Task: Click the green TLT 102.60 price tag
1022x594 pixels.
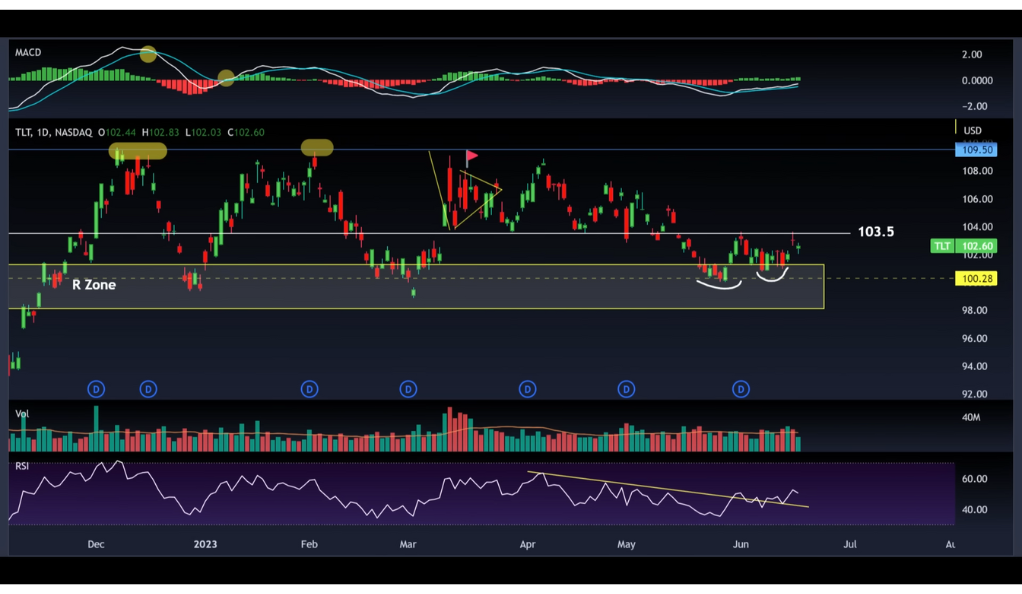Action: pos(963,246)
